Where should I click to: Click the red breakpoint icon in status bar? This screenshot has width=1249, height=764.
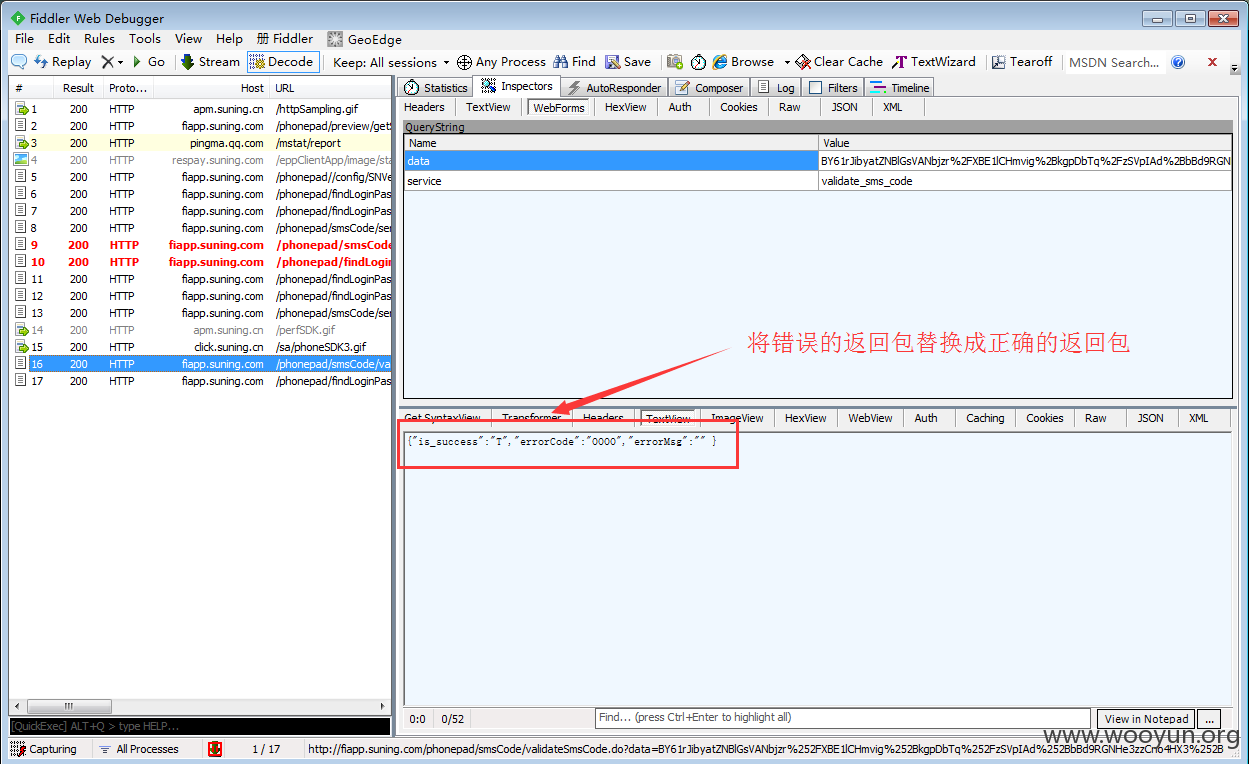click(215, 749)
